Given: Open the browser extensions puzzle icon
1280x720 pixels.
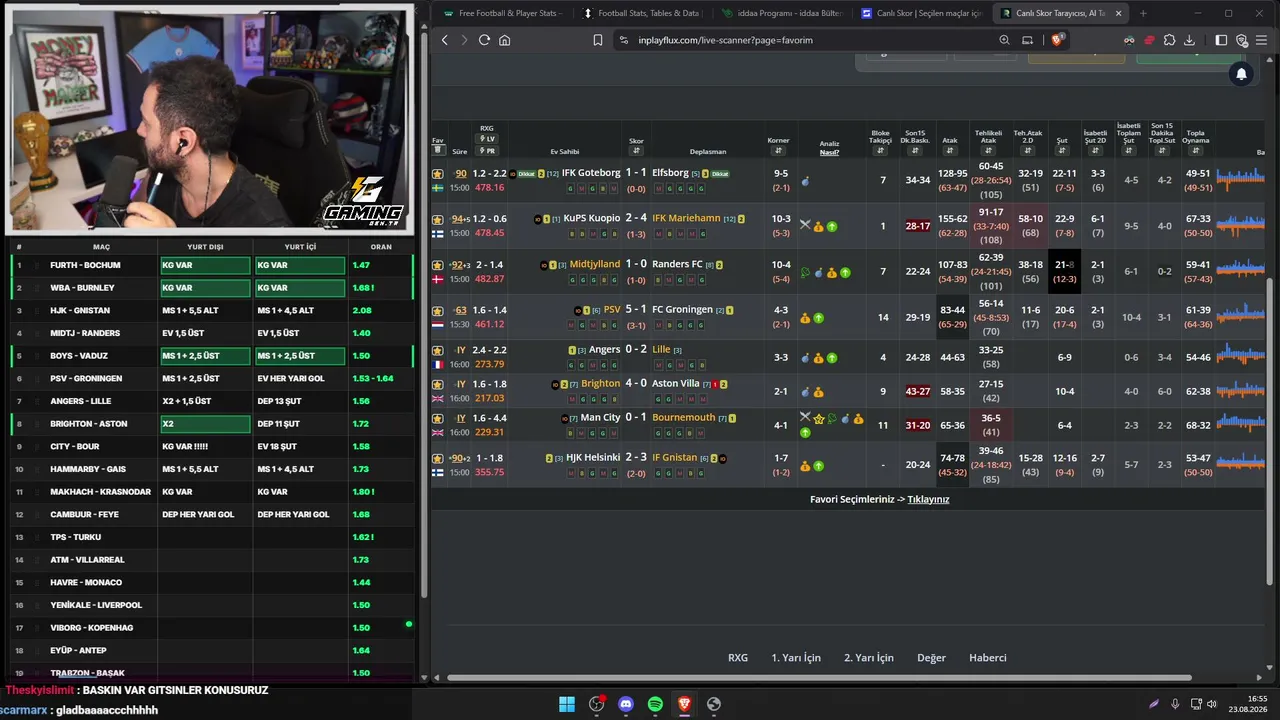Looking at the screenshot, I should pos(1169,40).
